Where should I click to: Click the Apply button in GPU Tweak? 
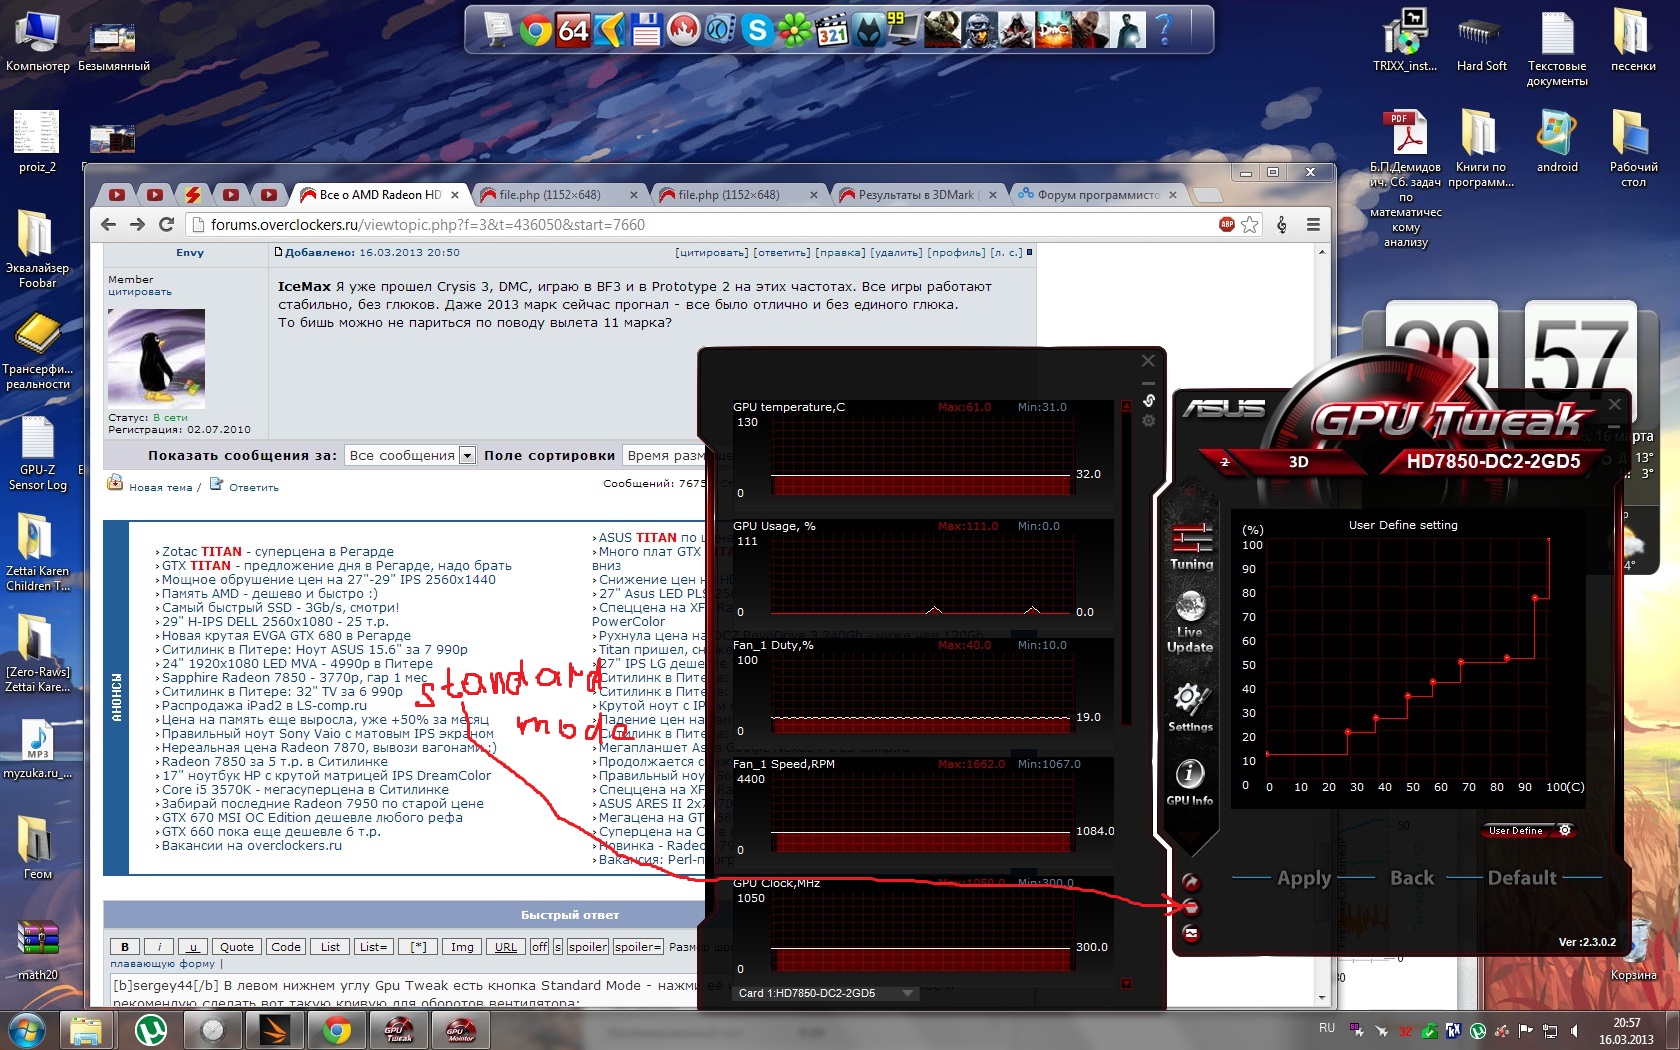1304,878
